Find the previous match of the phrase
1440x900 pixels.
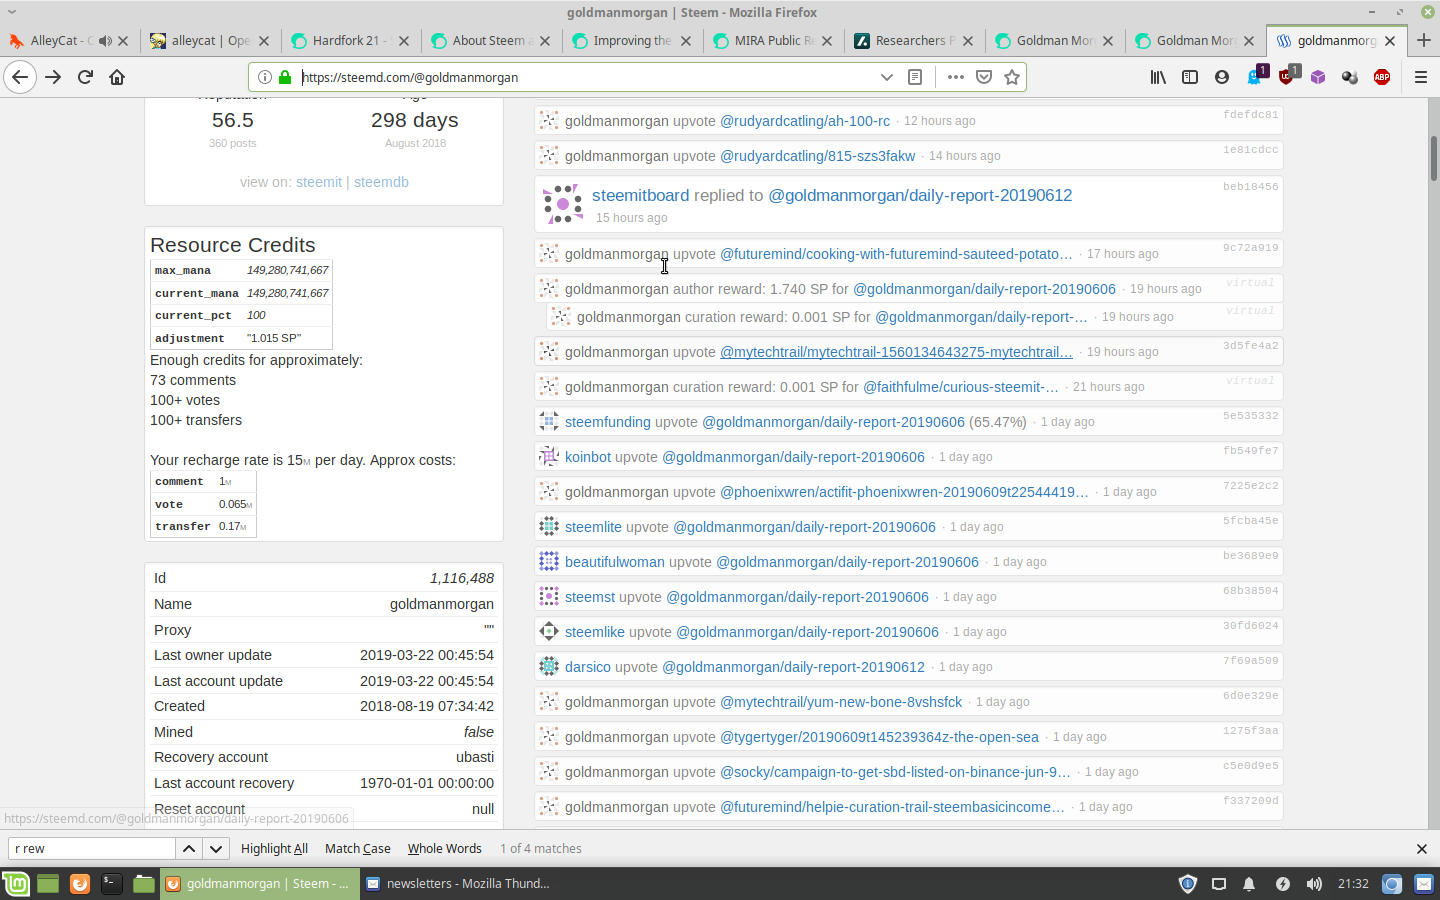pyautogui.click(x=188, y=849)
